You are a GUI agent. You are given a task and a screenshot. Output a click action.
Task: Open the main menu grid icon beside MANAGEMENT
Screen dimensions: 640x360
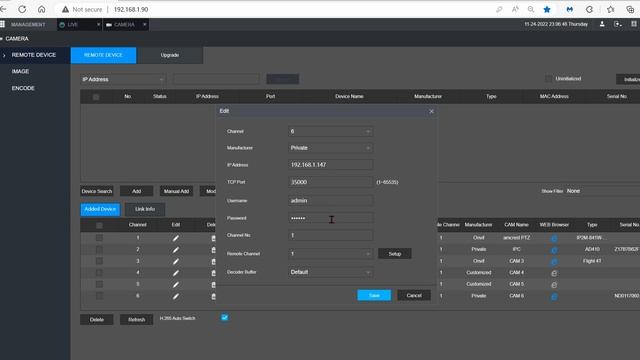[x=2, y=24]
